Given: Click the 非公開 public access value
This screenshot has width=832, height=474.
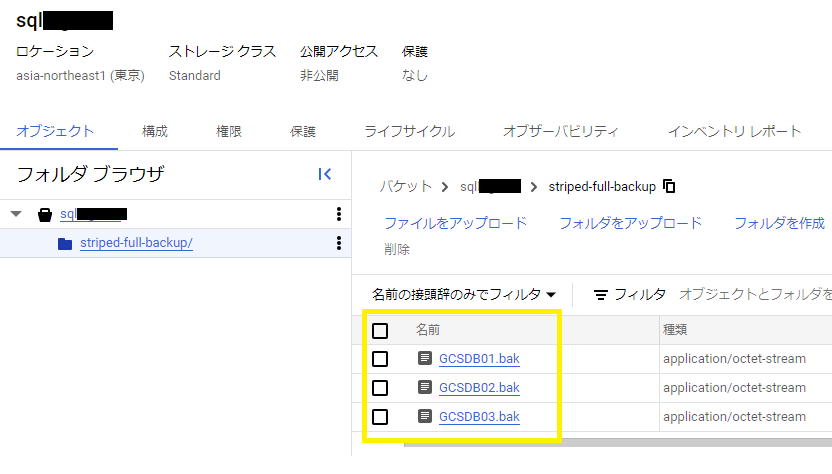Looking at the screenshot, I should pyautogui.click(x=319, y=75).
